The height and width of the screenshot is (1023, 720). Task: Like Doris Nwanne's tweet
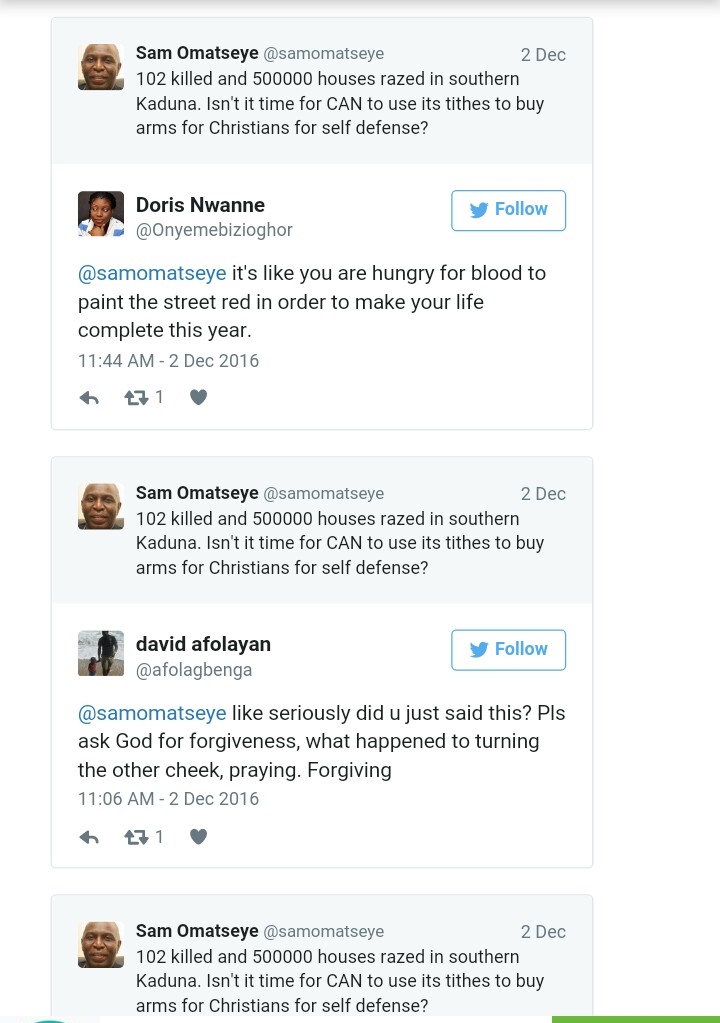click(x=198, y=398)
